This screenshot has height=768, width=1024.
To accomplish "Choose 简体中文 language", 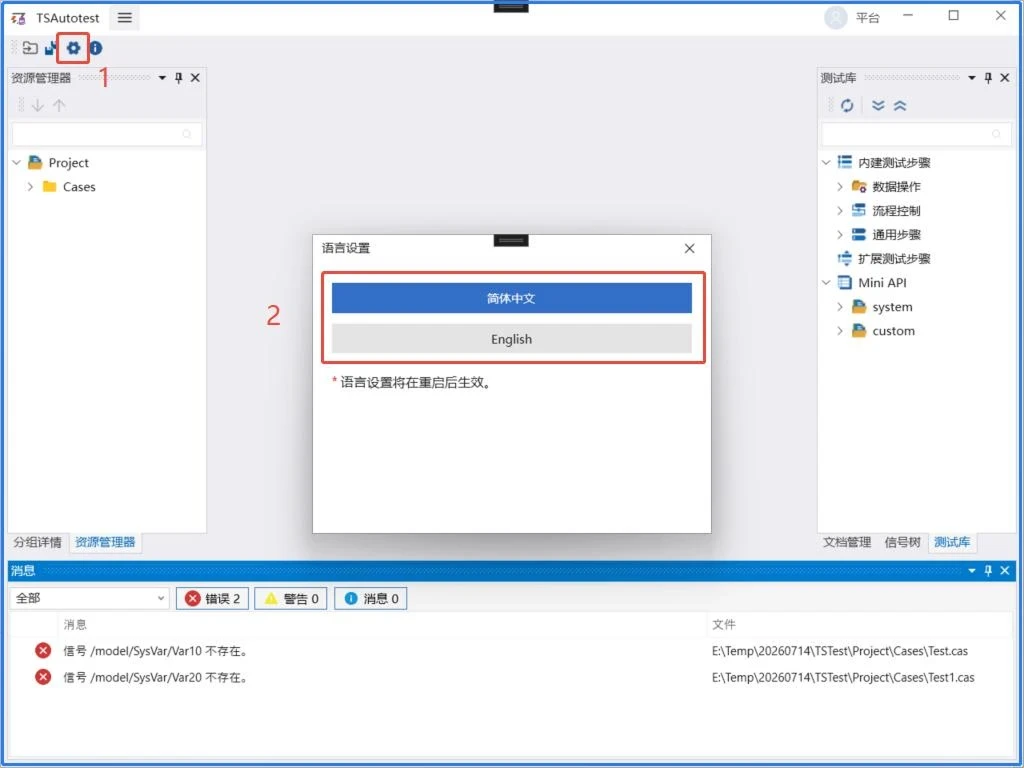I will (x=511, y=298).
